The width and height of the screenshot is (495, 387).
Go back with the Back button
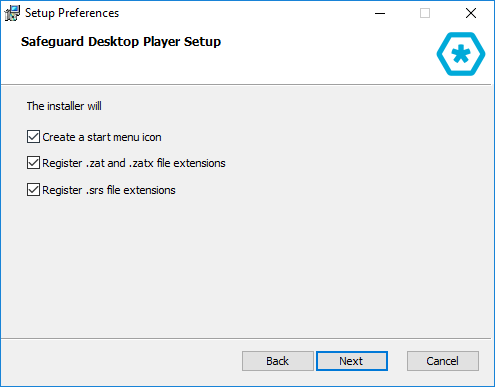click(278, 361)
